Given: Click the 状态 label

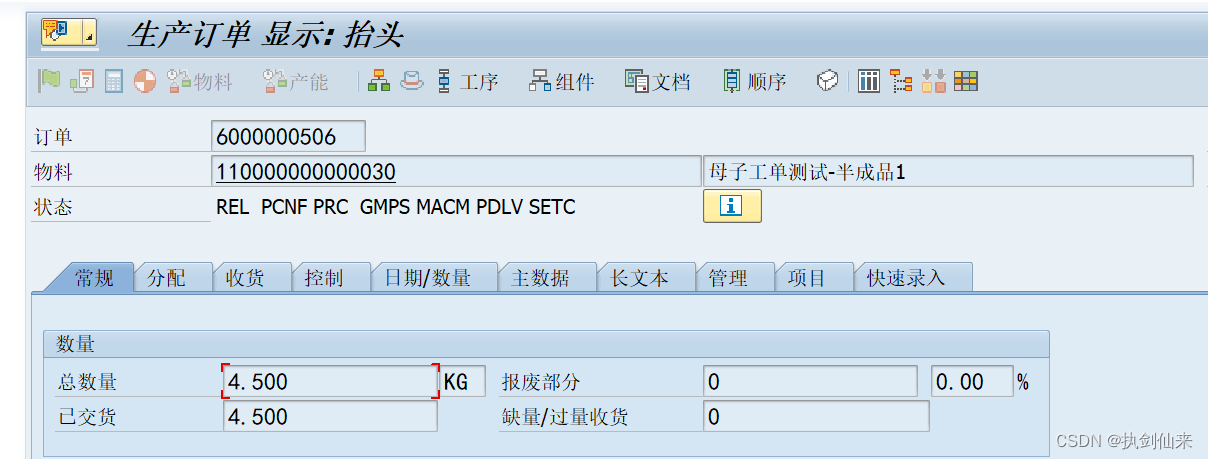Looking at the screenshot, I should 54,207.
